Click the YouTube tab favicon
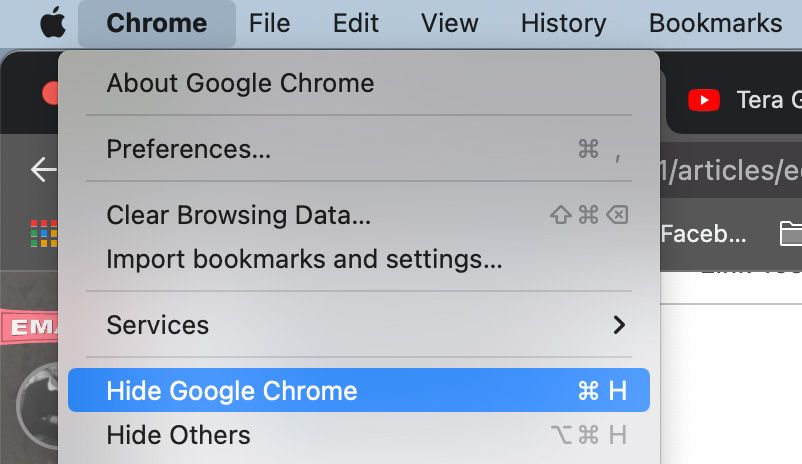 tap(704, 100)
